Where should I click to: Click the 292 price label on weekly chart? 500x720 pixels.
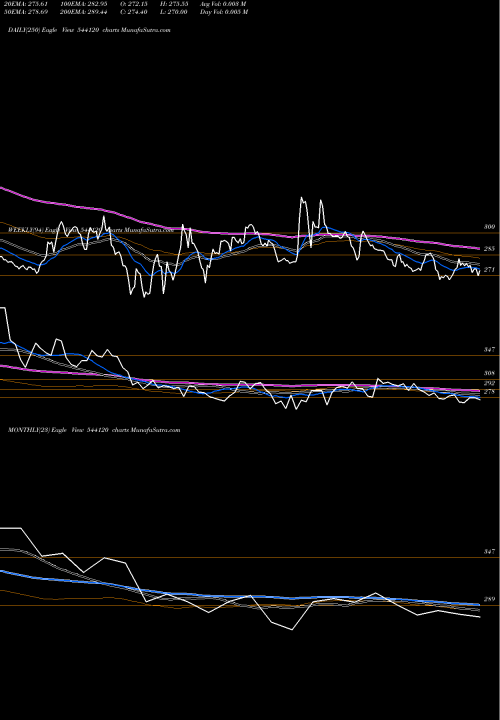(x=489, y=383)
